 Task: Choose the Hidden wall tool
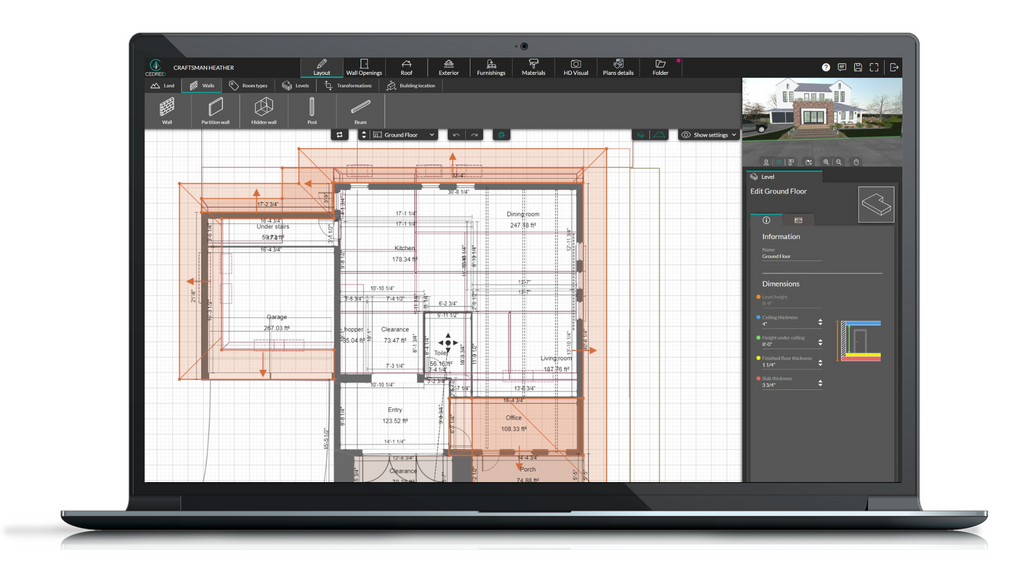[264, 110]
